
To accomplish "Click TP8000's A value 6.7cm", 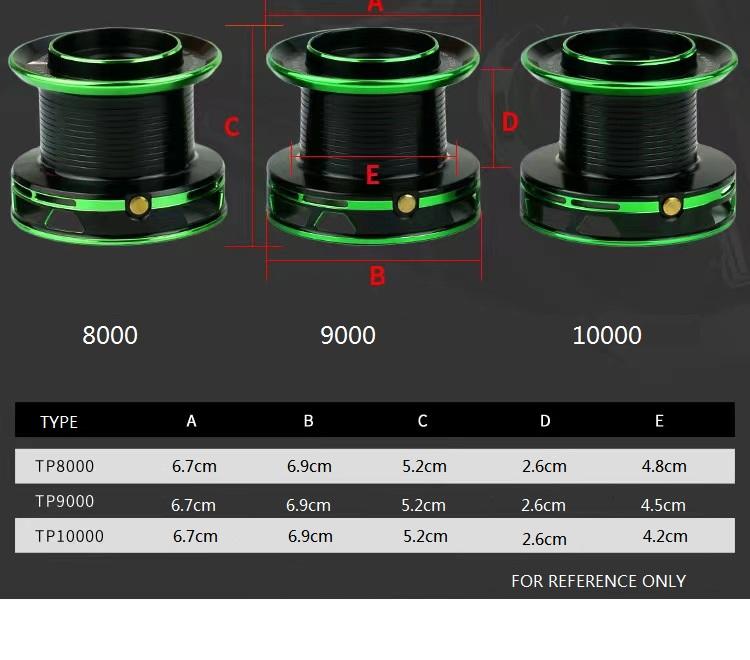I will pos(194,466).
